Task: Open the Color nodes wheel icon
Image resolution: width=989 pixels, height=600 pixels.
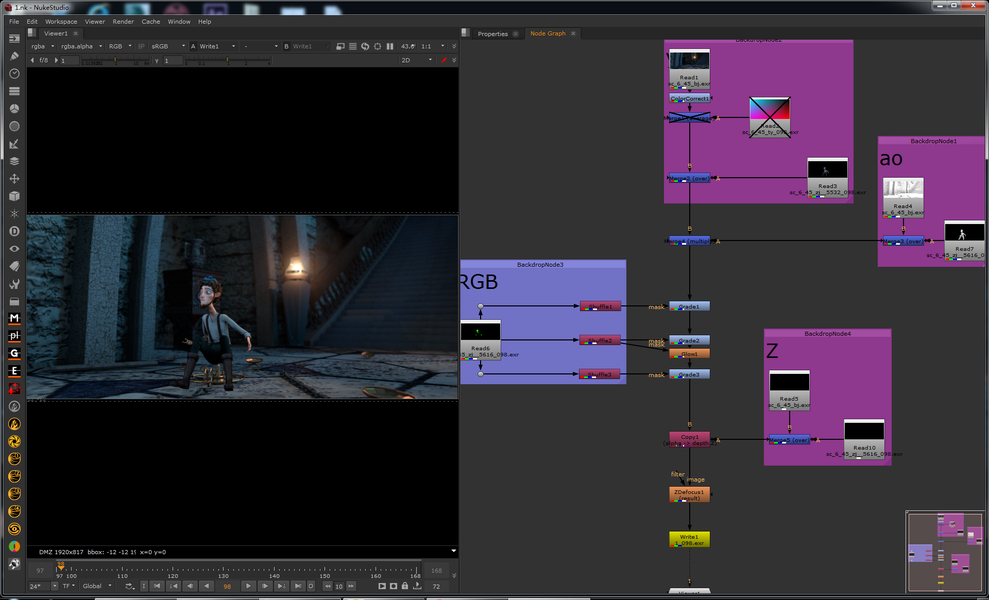Action: 14,109
